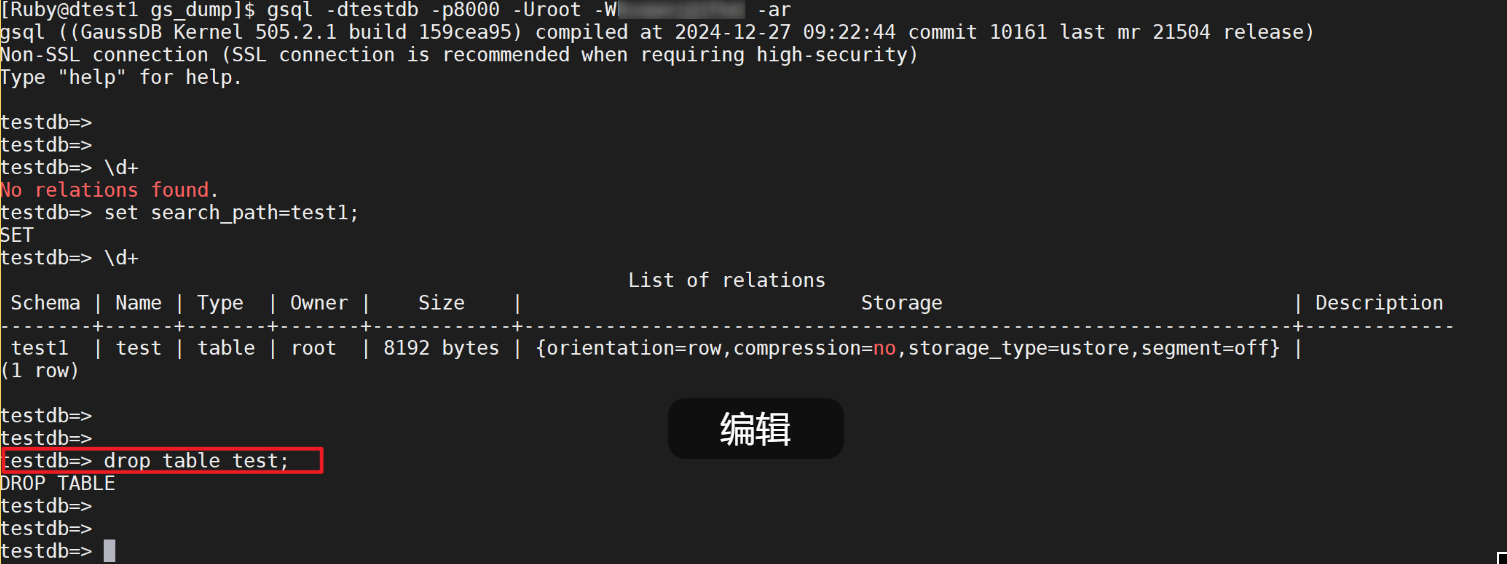The image size is (1507, 564).
Task: Click the 'Description' column header
Action: point(1379,303)
